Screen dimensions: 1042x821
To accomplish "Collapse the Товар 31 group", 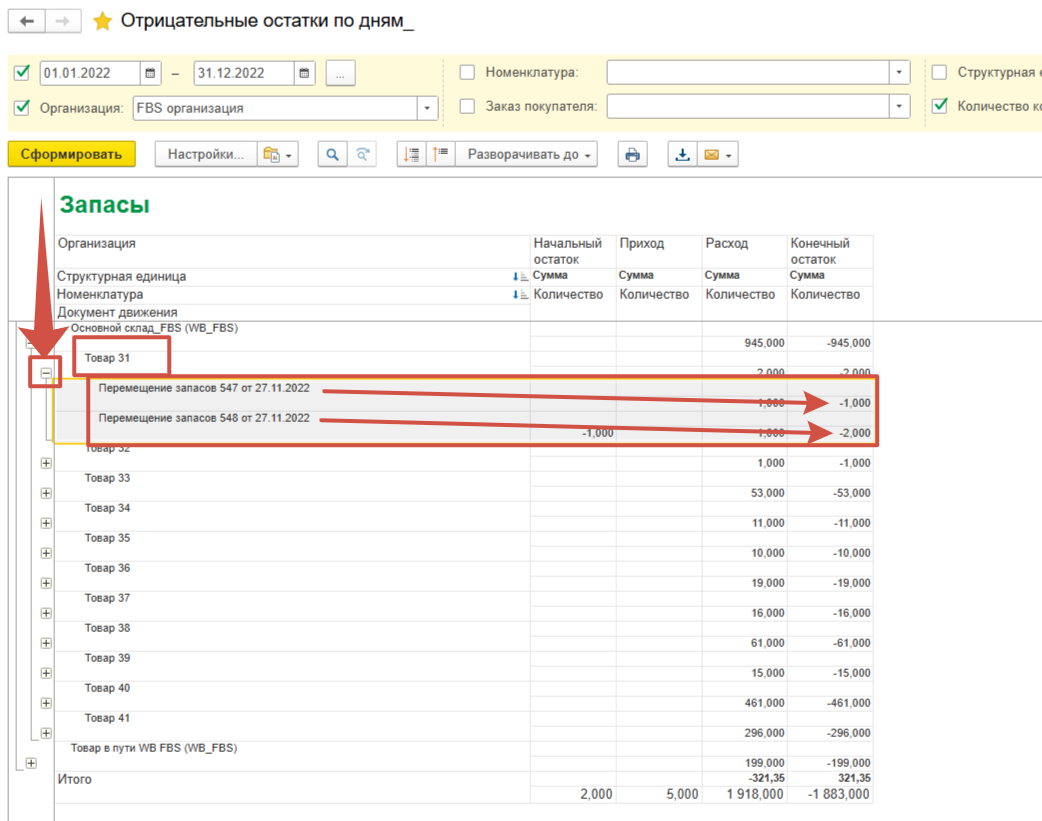I will point(46,373).
